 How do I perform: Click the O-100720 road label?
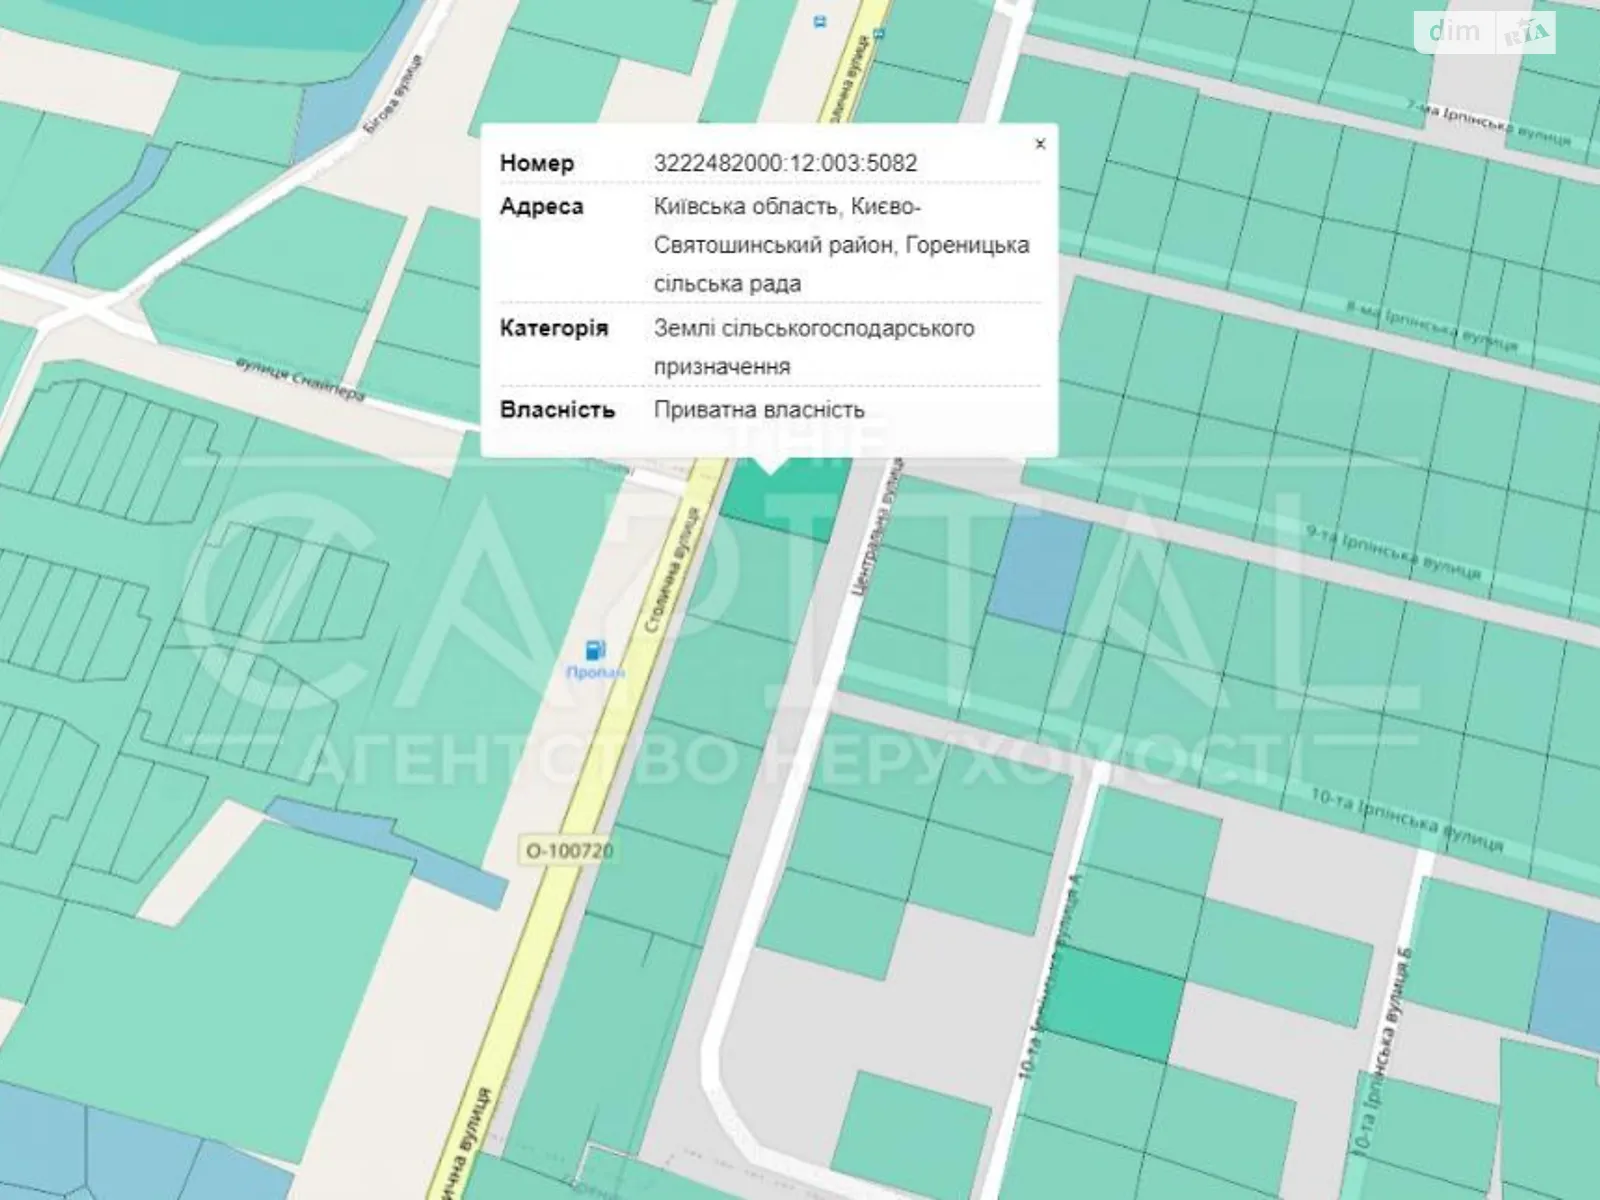(570, 851)
